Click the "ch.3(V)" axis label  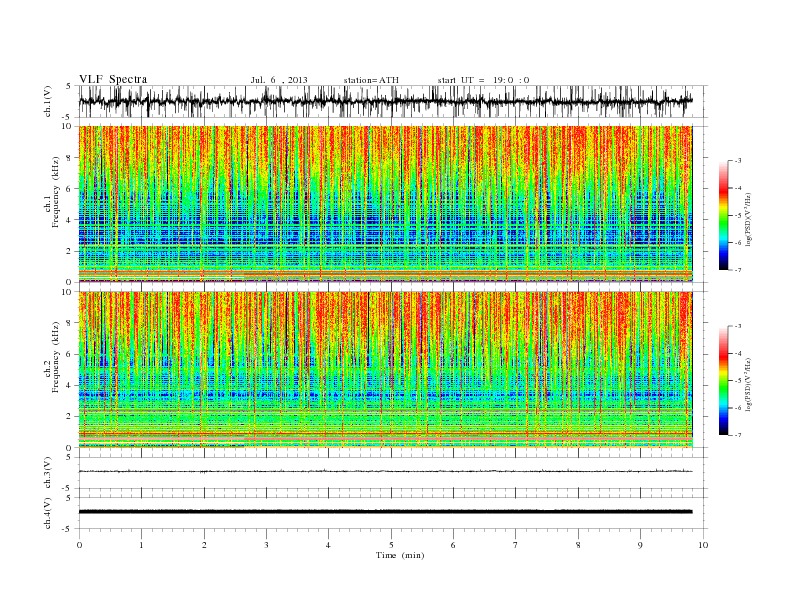pyautogui.click(x=48, y=473)
